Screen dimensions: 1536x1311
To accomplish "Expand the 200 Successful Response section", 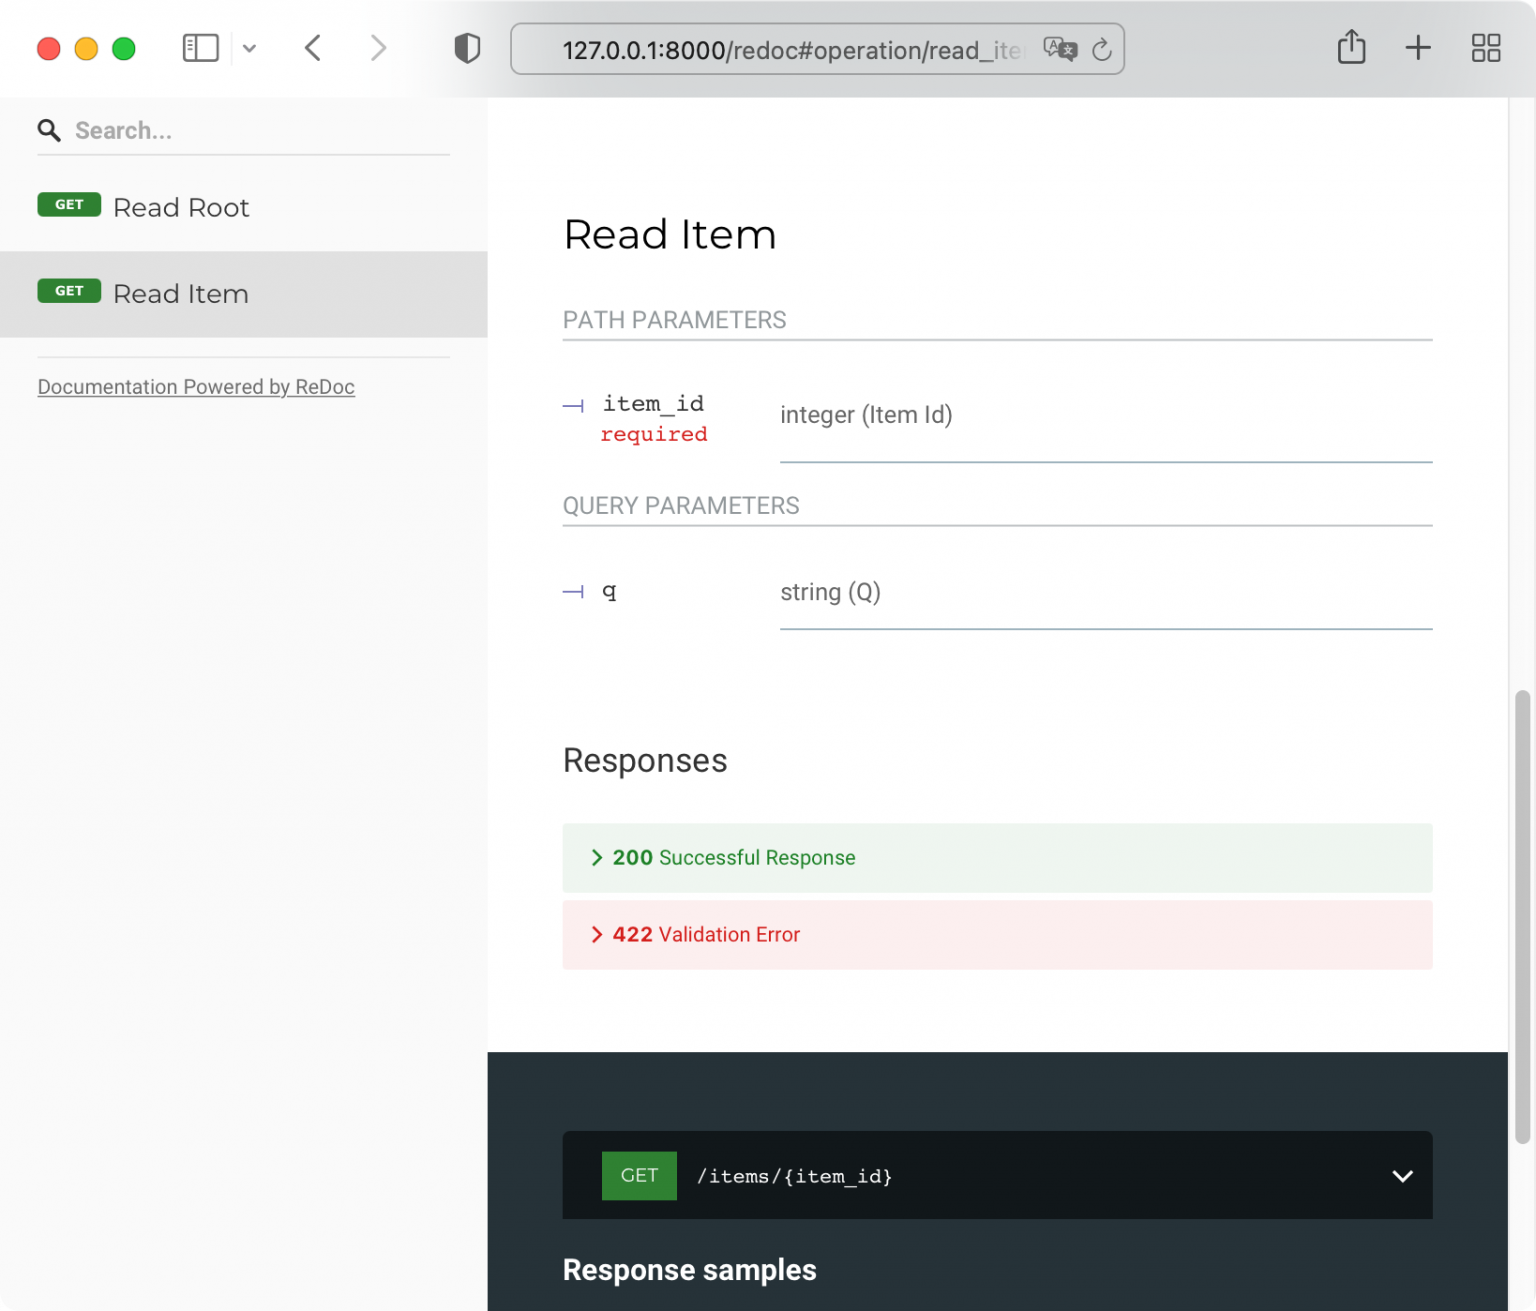I will [x=733, y=857].
